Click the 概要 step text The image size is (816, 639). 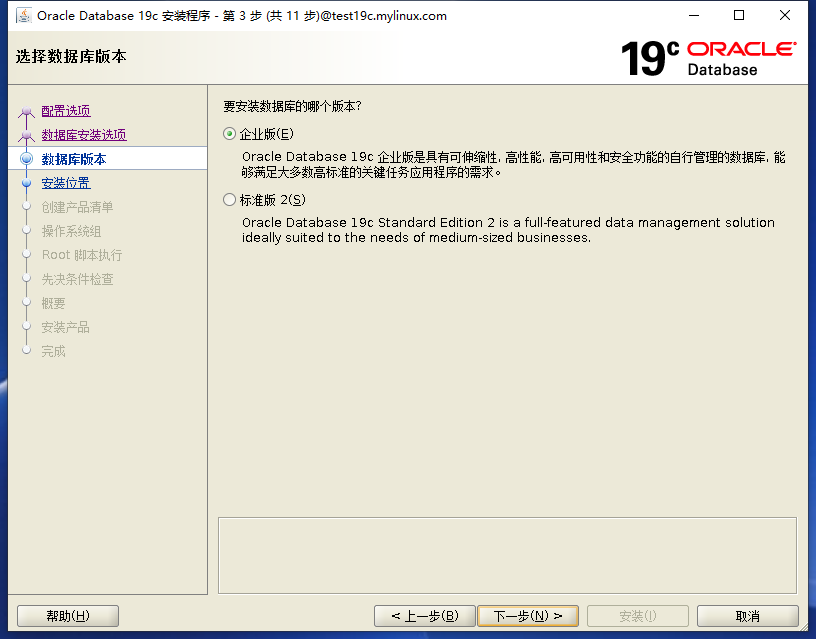coord(53,303)
